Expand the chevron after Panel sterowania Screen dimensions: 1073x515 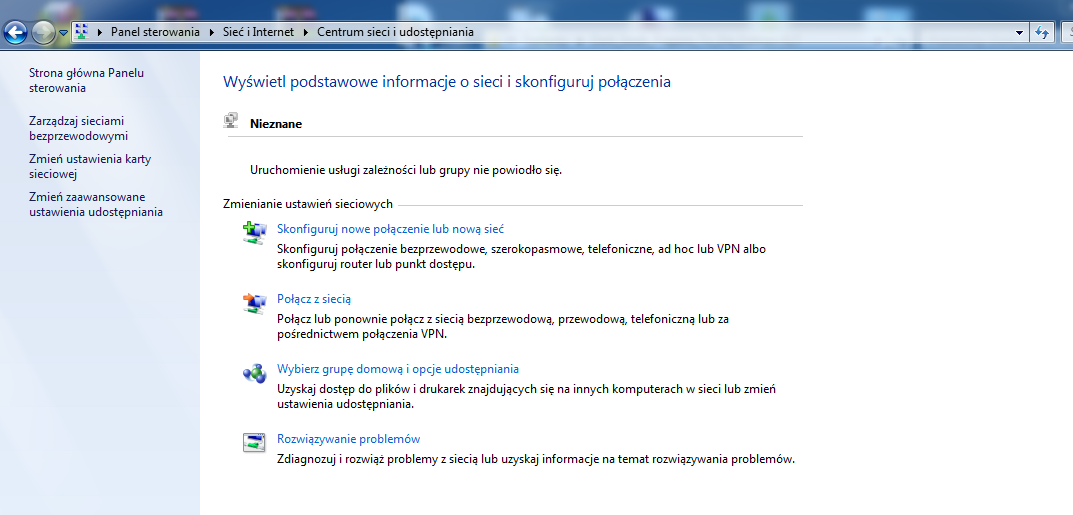click(x=212, y=32)
